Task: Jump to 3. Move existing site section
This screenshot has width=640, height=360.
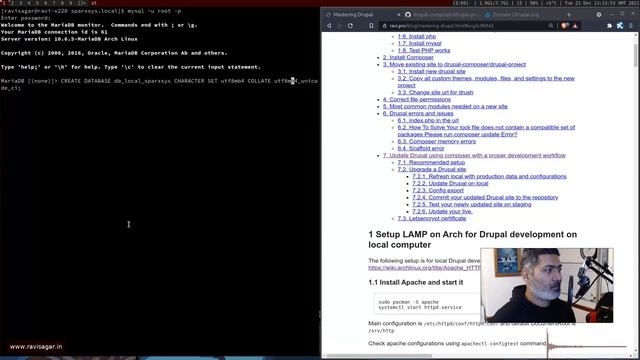Action: point(454,64)
